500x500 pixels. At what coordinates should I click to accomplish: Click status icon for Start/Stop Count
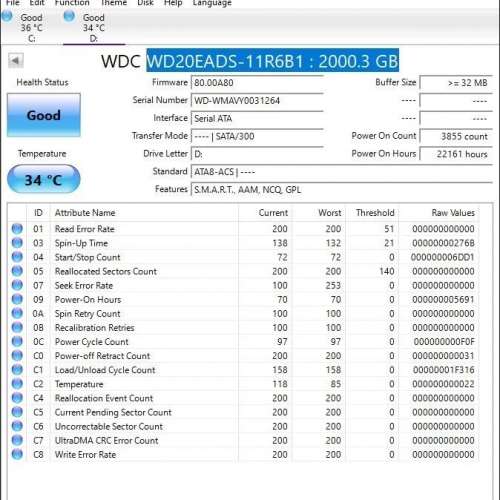pyautogui.click(x=17, y=257)
